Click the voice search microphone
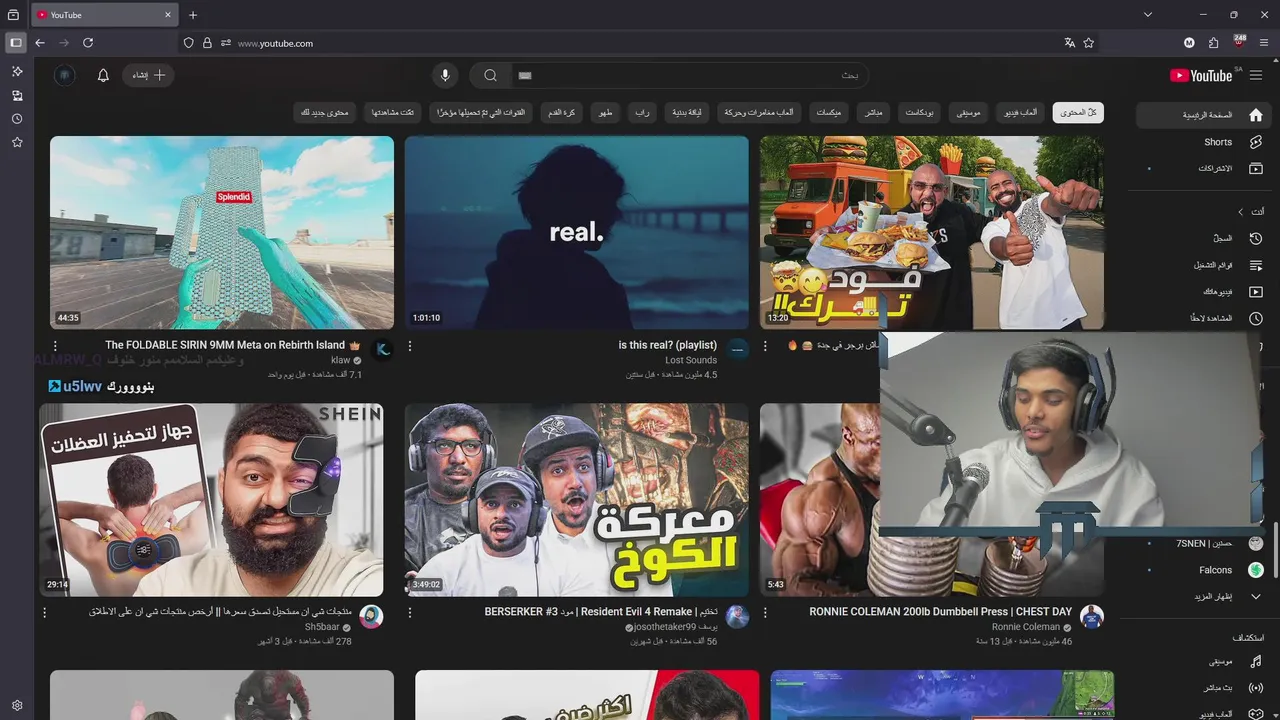This screenshot has width=1280, height=720. pyautogui.click(x=445, y=75)
